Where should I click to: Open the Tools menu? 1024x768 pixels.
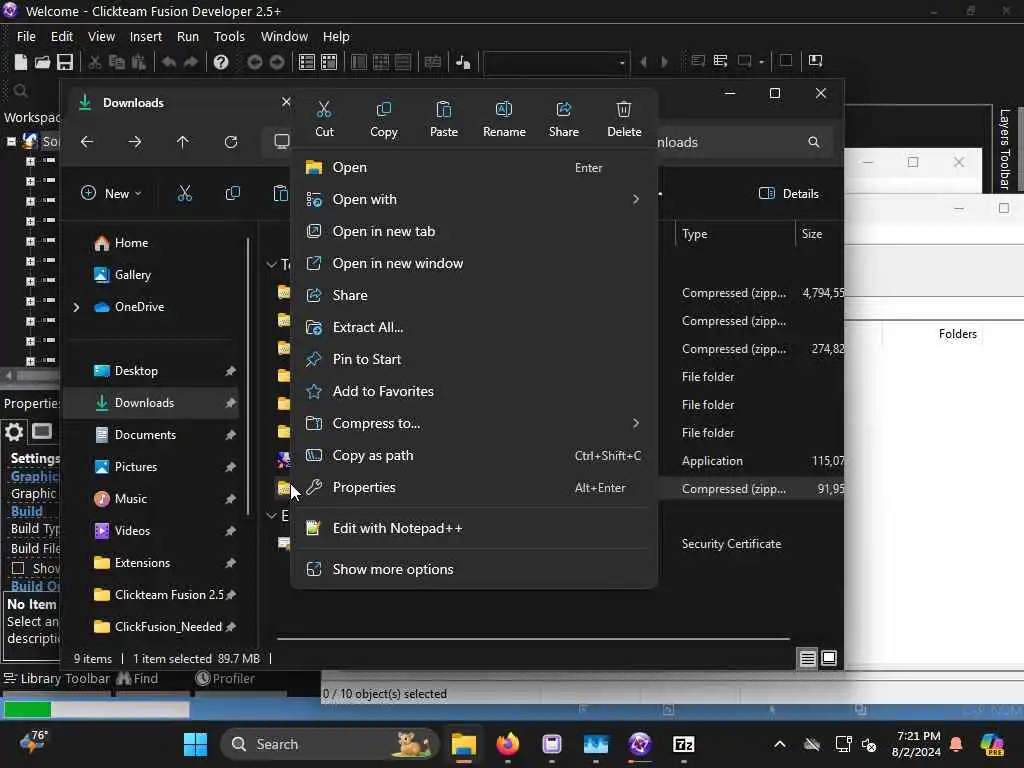229,37
